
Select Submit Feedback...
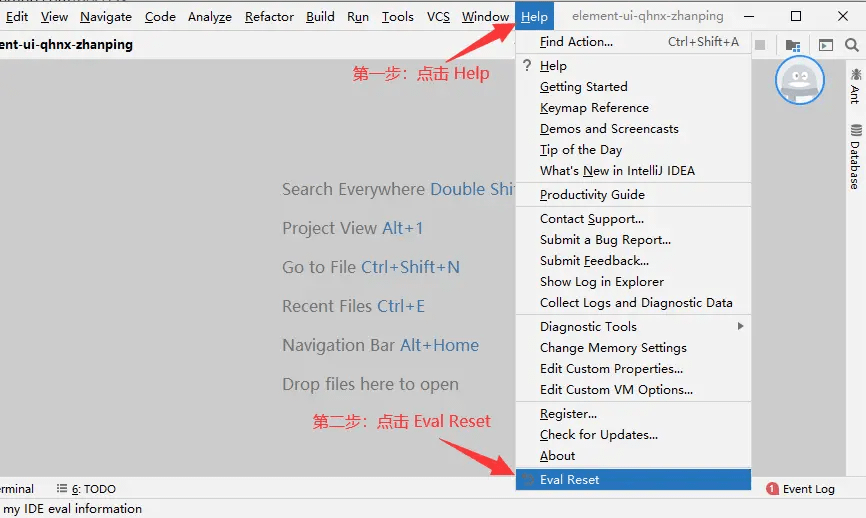pyautogui.click(x=633, y=261)
